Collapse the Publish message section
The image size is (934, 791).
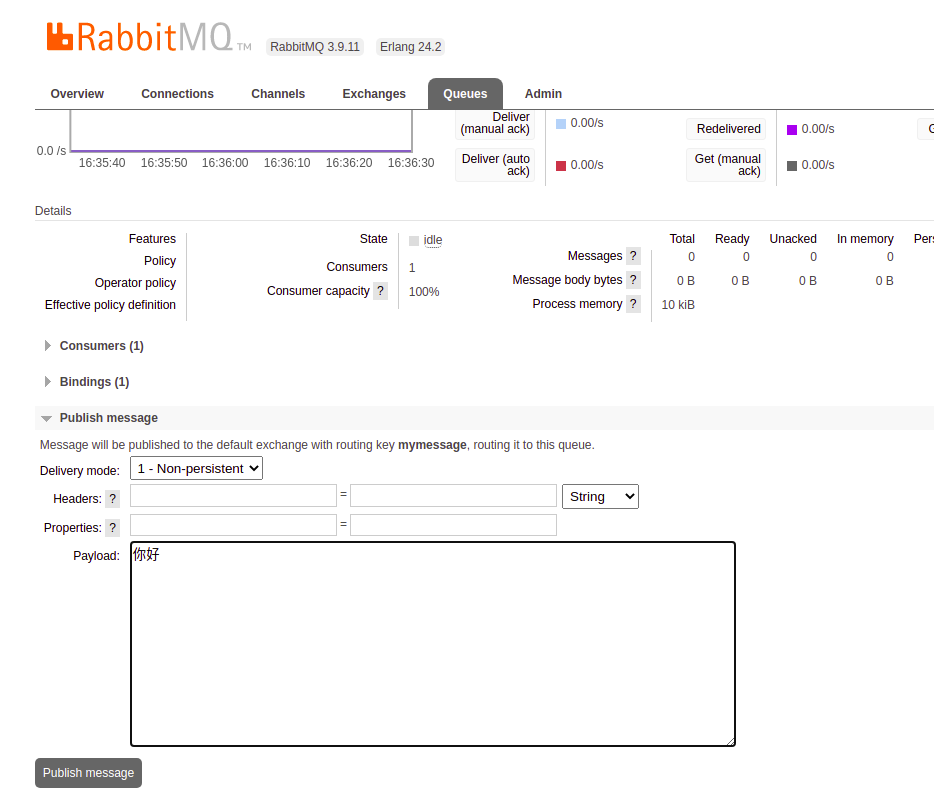pos(108,418)
